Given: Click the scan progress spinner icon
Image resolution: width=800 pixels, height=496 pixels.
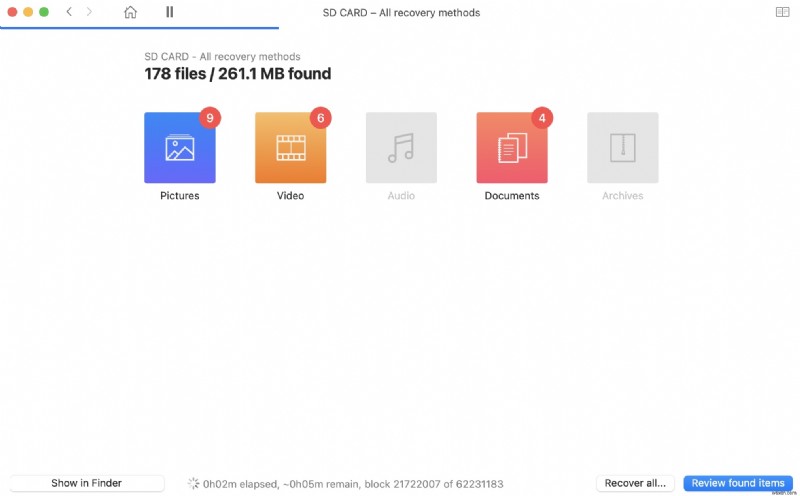Looking at the screenshot, I should click(193, 483).
